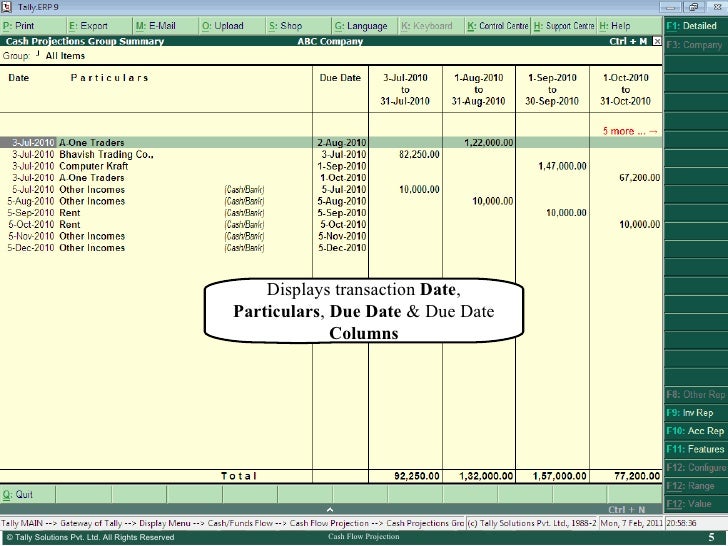Select M: E-Mail option
This screenshot has height=546, width=728.
(166, 26)
